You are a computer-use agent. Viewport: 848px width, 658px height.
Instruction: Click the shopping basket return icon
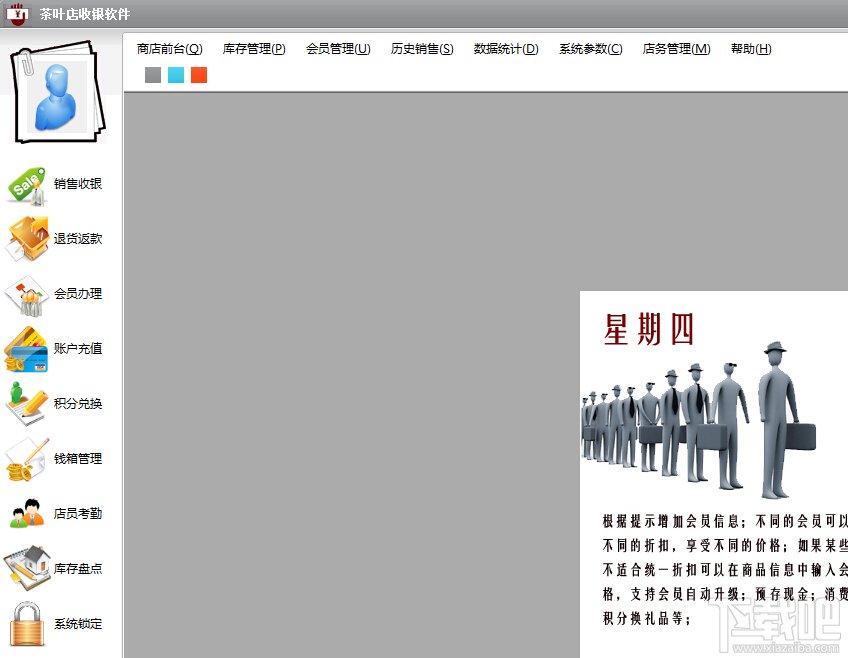point(26,238)
